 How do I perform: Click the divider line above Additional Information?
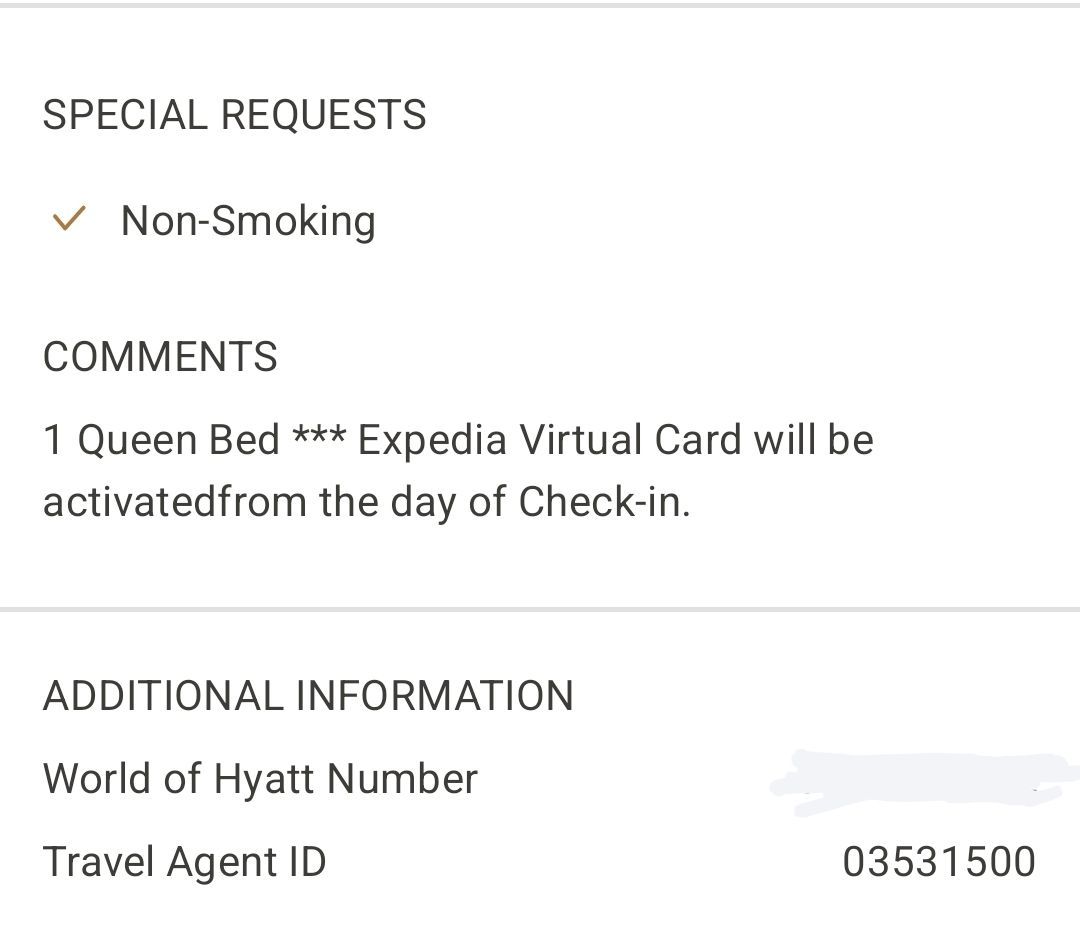coord(540,610)
